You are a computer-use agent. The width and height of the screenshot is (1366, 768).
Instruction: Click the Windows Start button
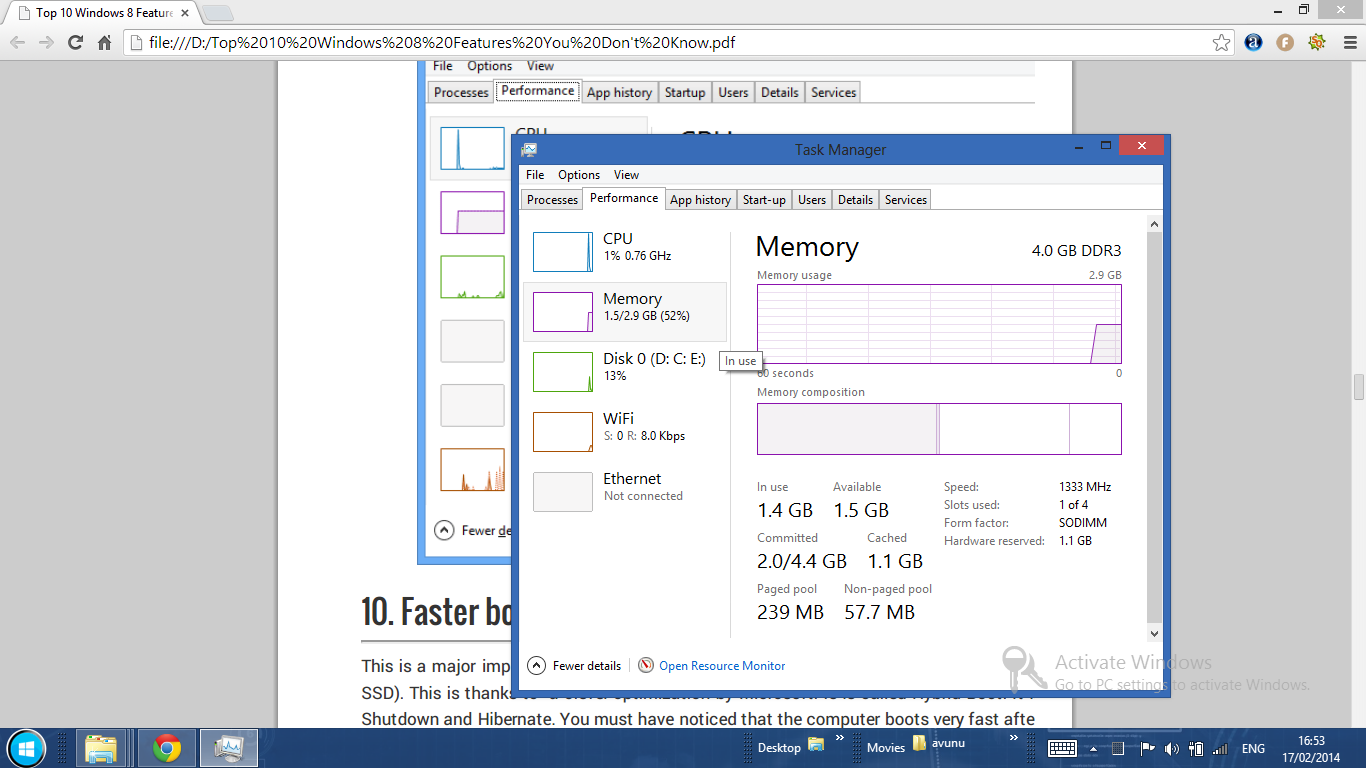coord(25,748)
